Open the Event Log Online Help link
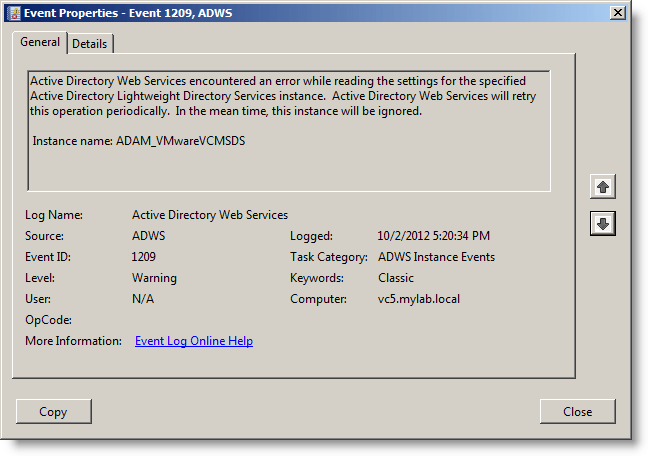648x456 pixels. (x=194, y=341)
